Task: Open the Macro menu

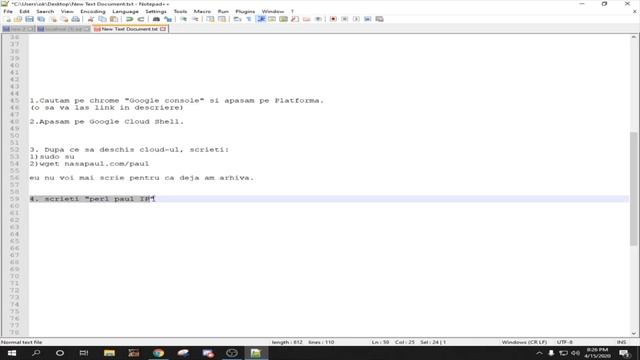Action: coord(202,11)
